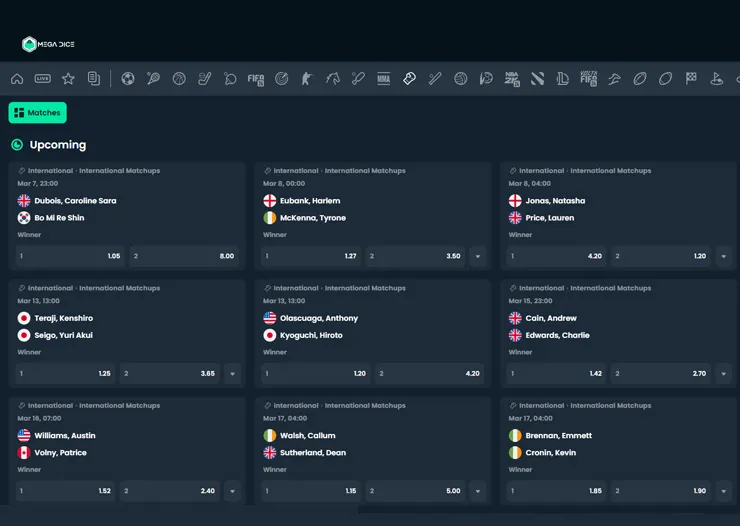Screen dimensions: 740x526
Task: Expand more markets for Eubank vs McKenna
Action: click(x=477, y=256)
